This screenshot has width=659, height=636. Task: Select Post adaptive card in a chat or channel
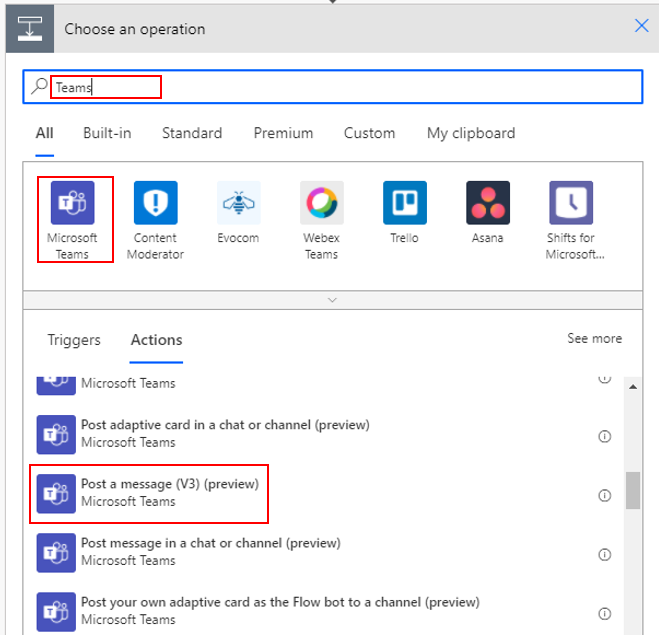pyautogui.click(x=225, y=425)
